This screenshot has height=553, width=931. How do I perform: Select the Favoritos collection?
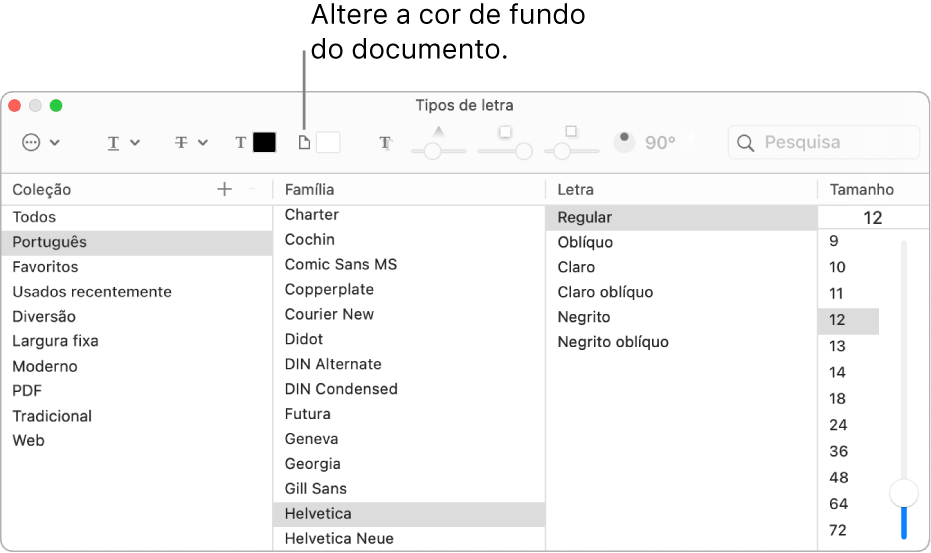click(45, 267)
